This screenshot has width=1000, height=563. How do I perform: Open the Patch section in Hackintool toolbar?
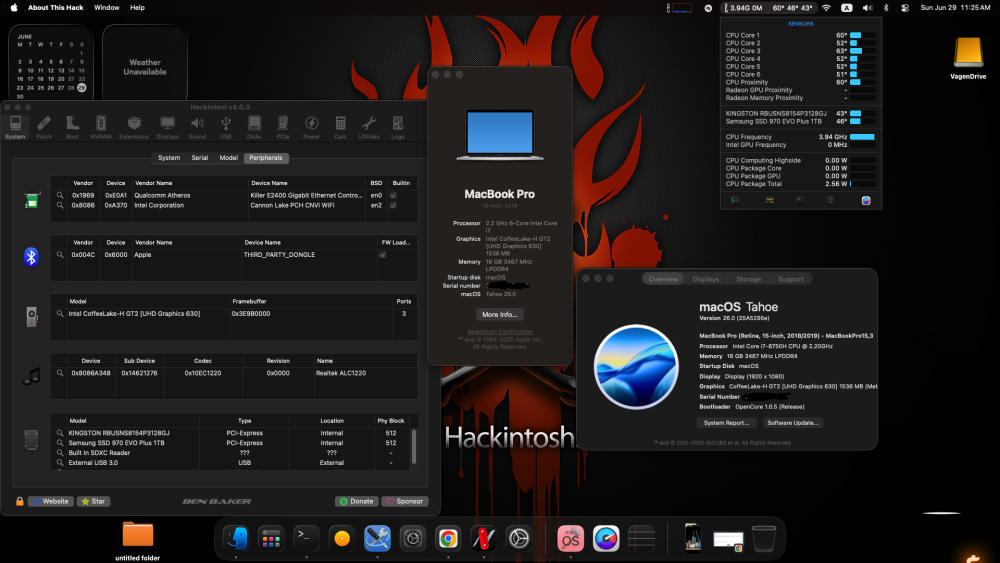pyautogui.click(x=44, y=127)
